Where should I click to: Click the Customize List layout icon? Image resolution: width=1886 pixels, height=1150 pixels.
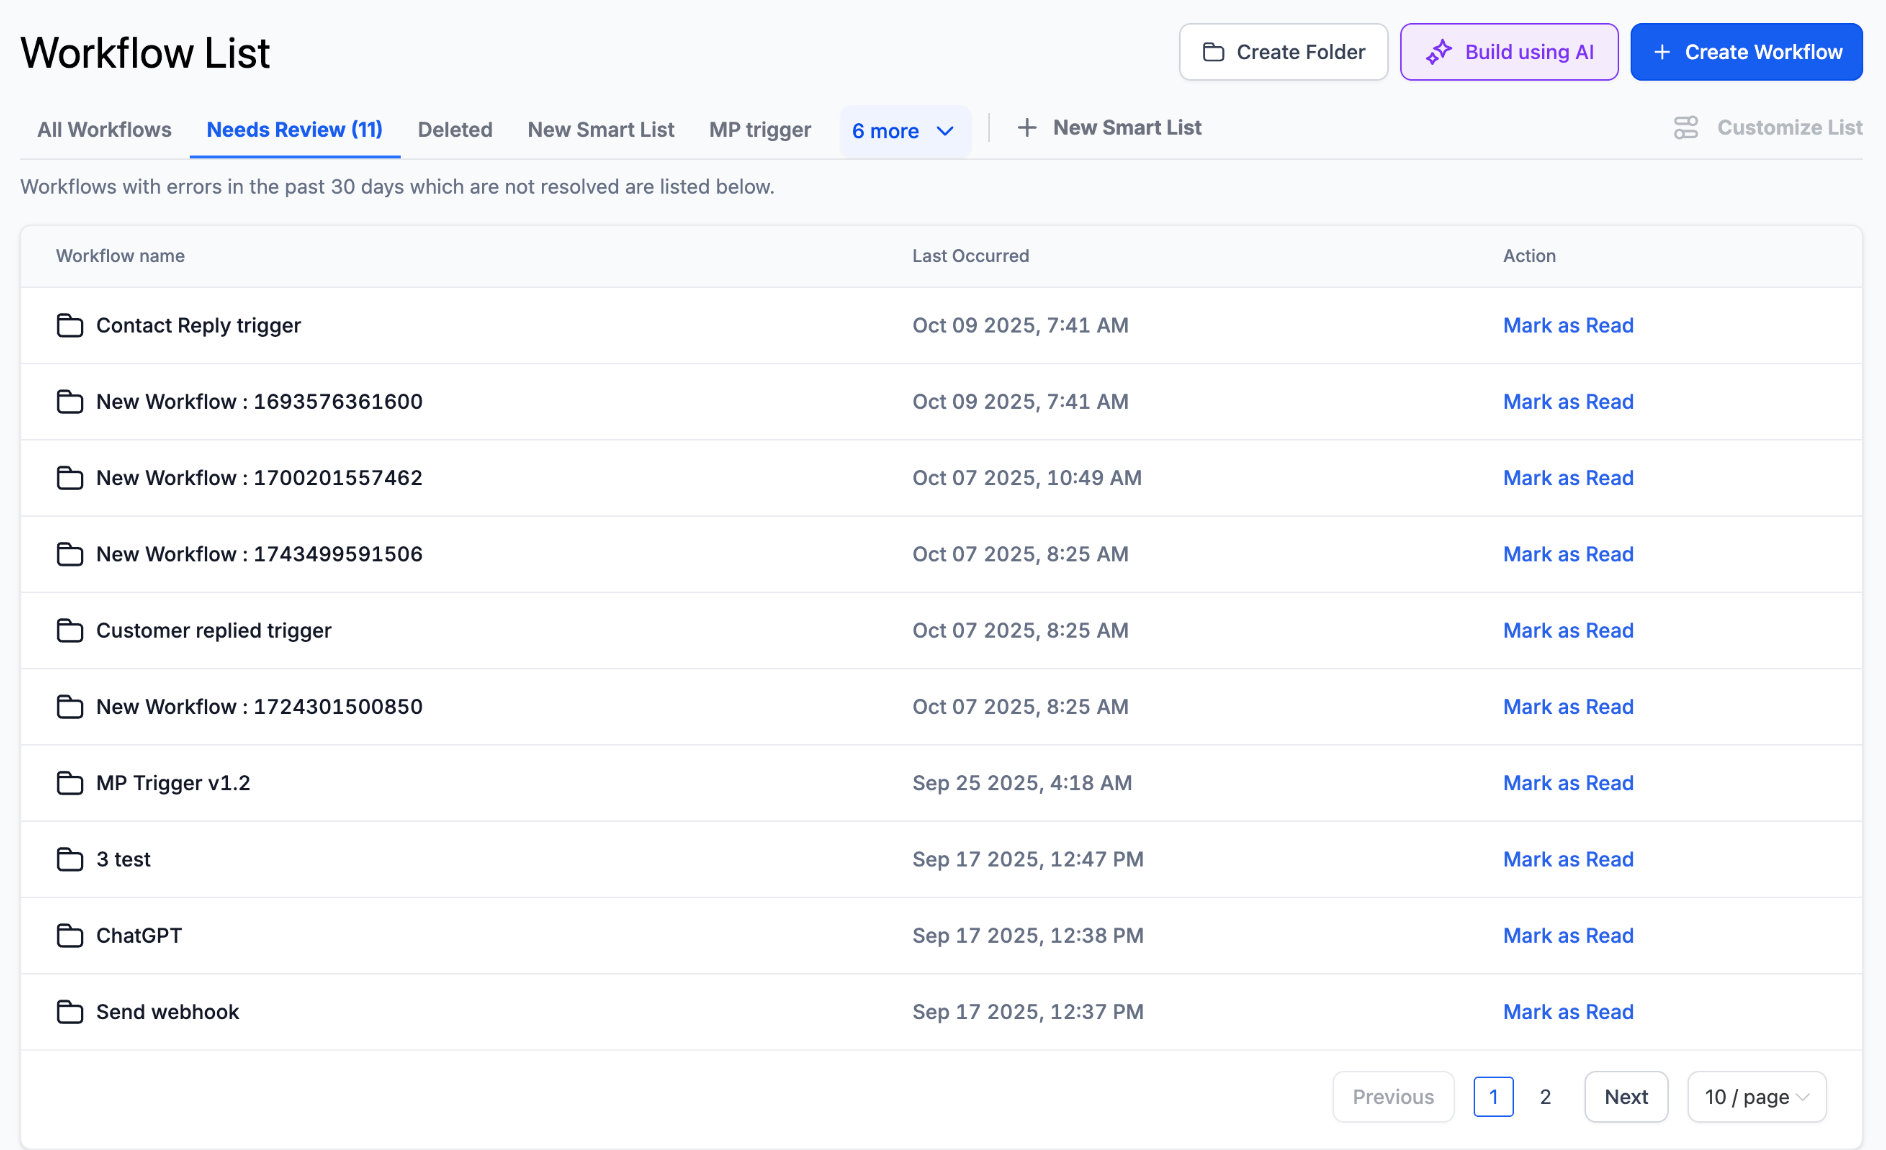(1686, 128)
